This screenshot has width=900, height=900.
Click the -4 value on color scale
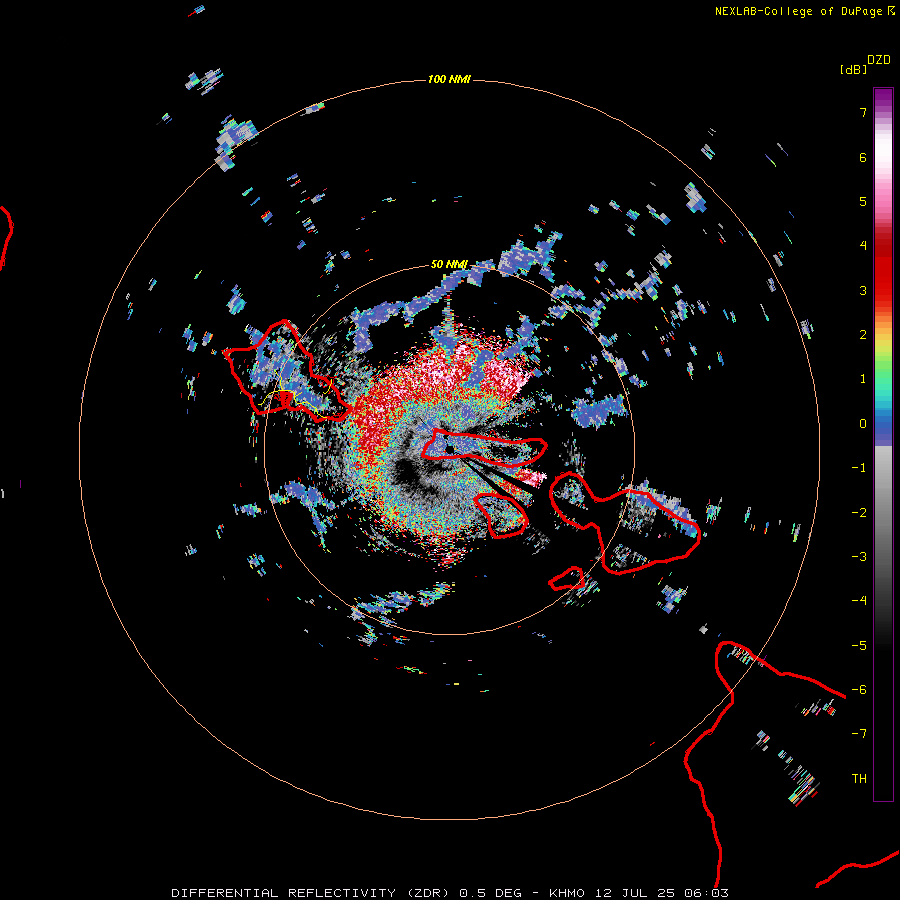tap(859, 601)
